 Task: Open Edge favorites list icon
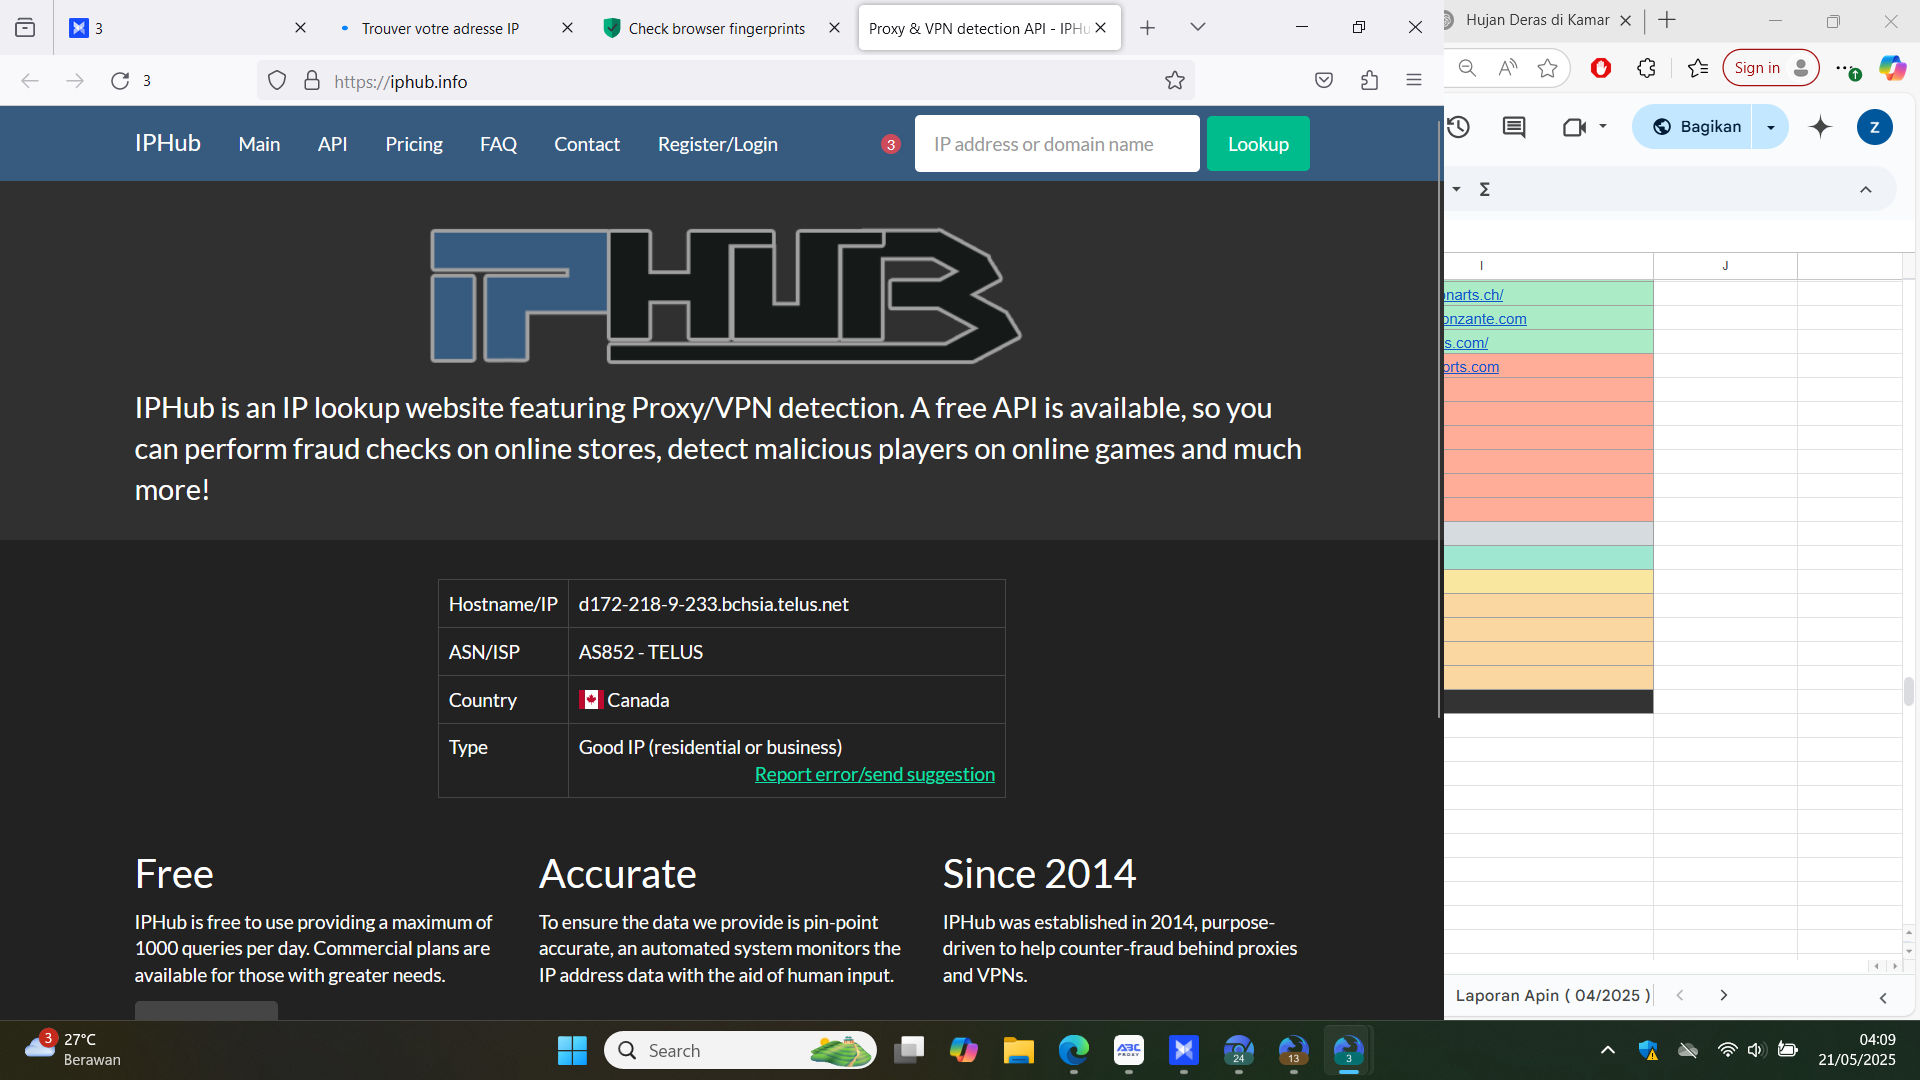(1698, 68)
